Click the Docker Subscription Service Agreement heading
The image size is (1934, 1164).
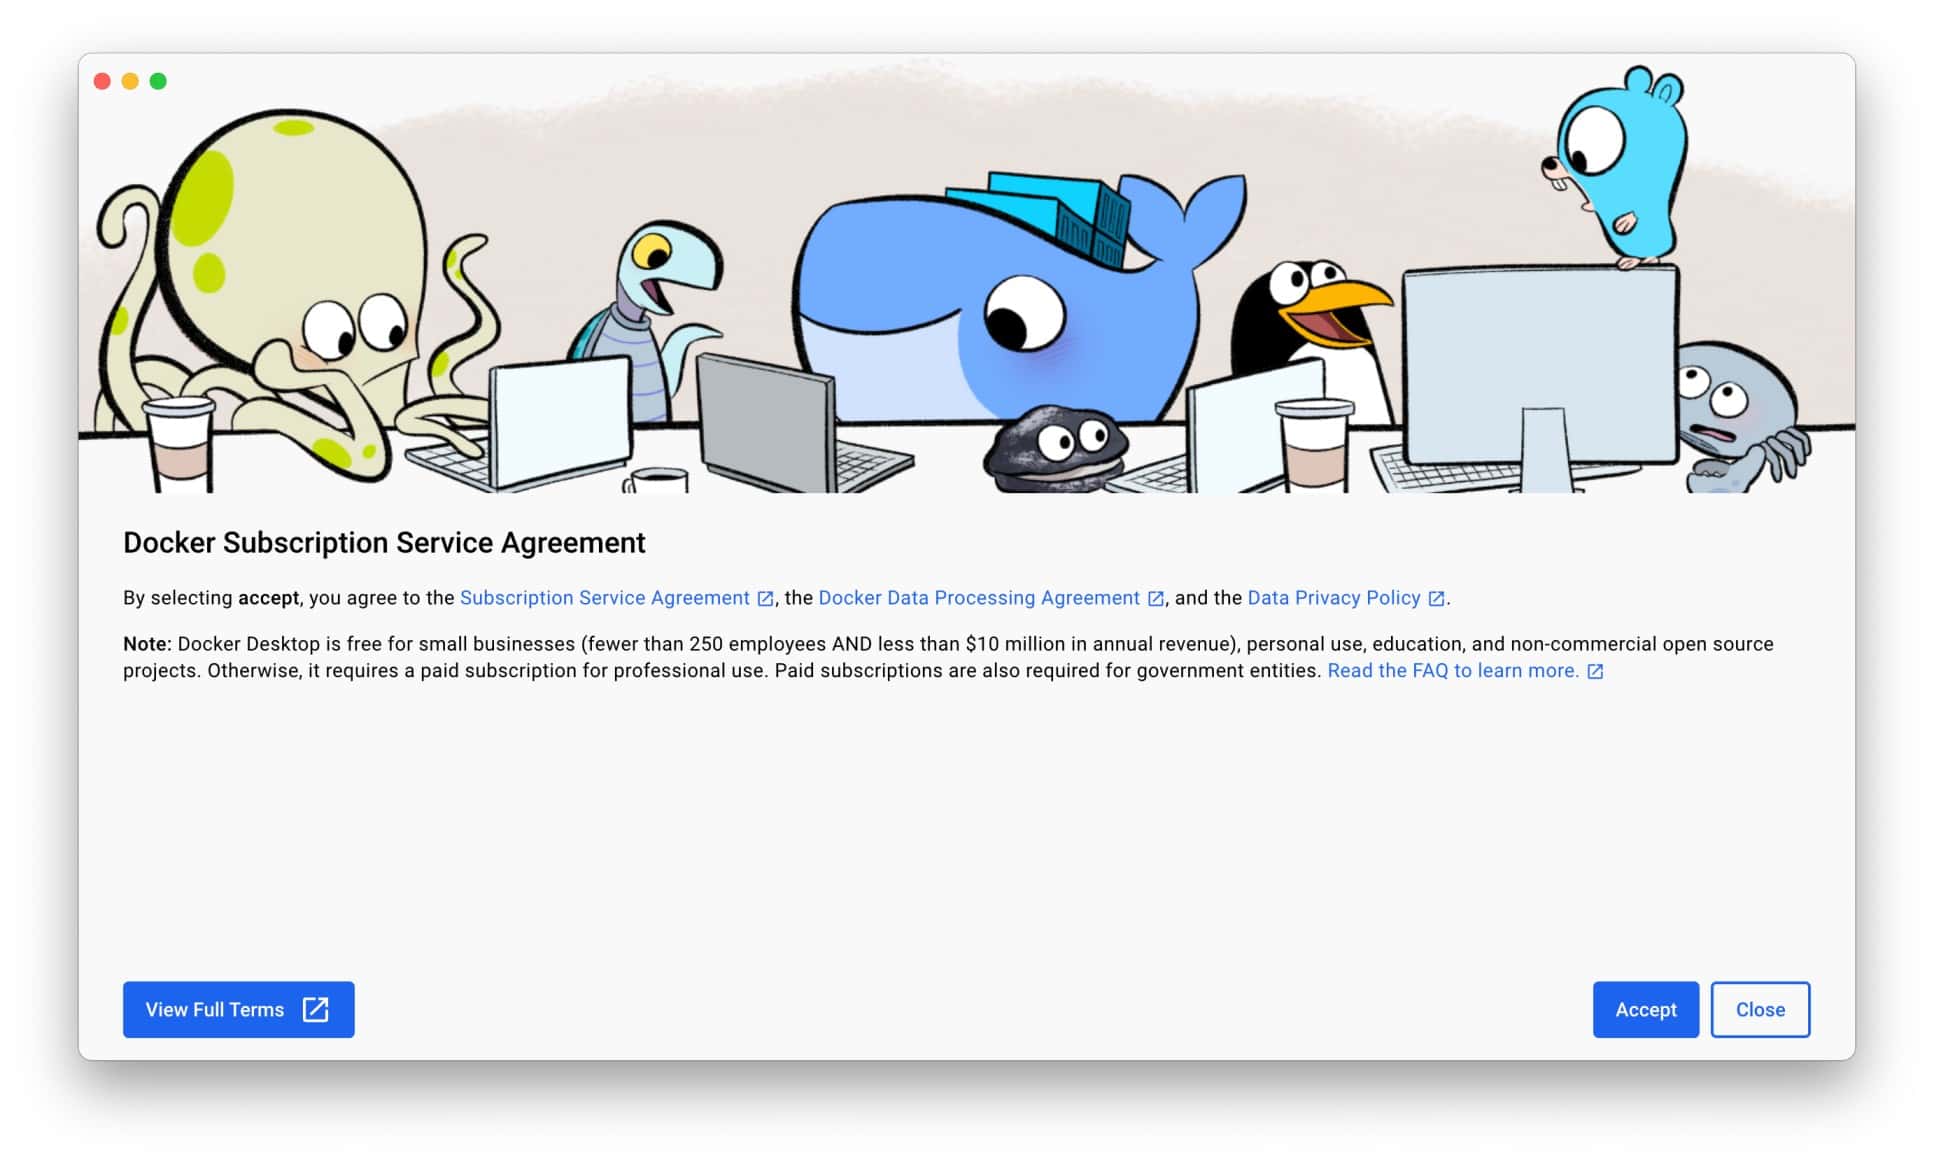(384, 542)
